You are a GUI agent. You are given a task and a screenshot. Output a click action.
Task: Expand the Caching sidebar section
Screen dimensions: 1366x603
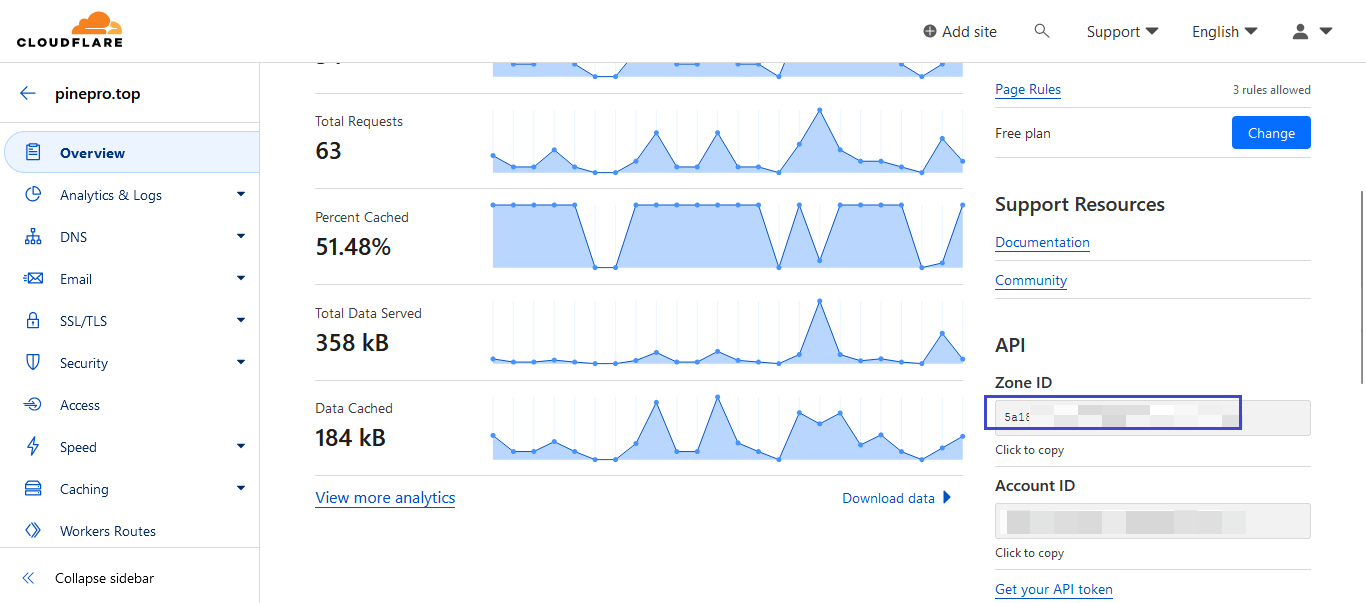pyautogui.click(x=241, y=489)
